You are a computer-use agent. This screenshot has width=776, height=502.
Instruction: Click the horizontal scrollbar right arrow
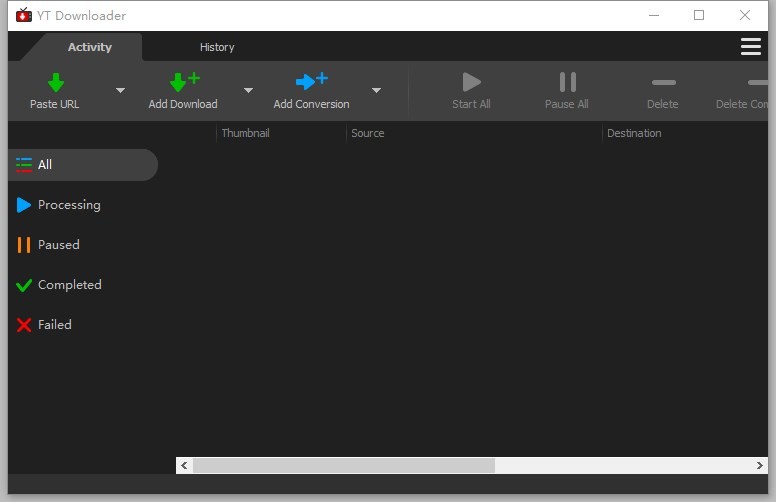[x=760, y=466]
